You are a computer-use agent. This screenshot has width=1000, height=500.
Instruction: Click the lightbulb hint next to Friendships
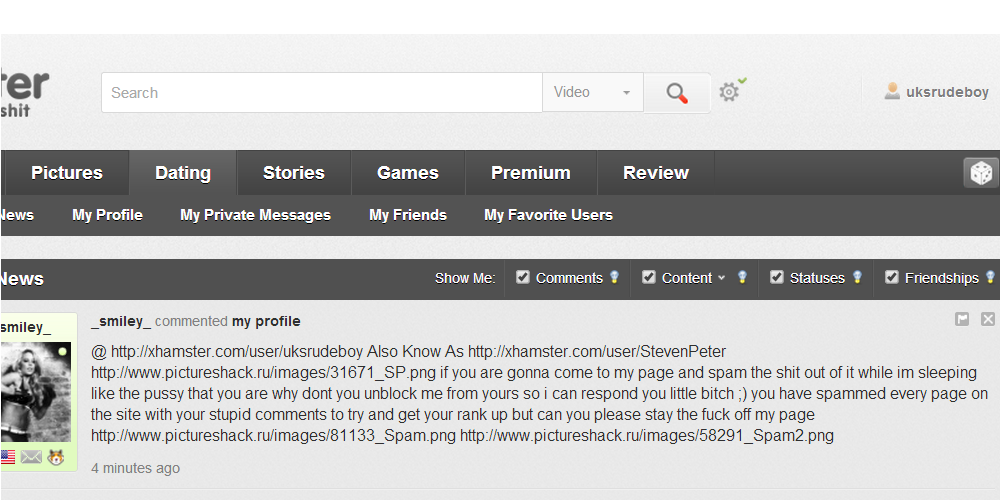(x=990, y=277)
